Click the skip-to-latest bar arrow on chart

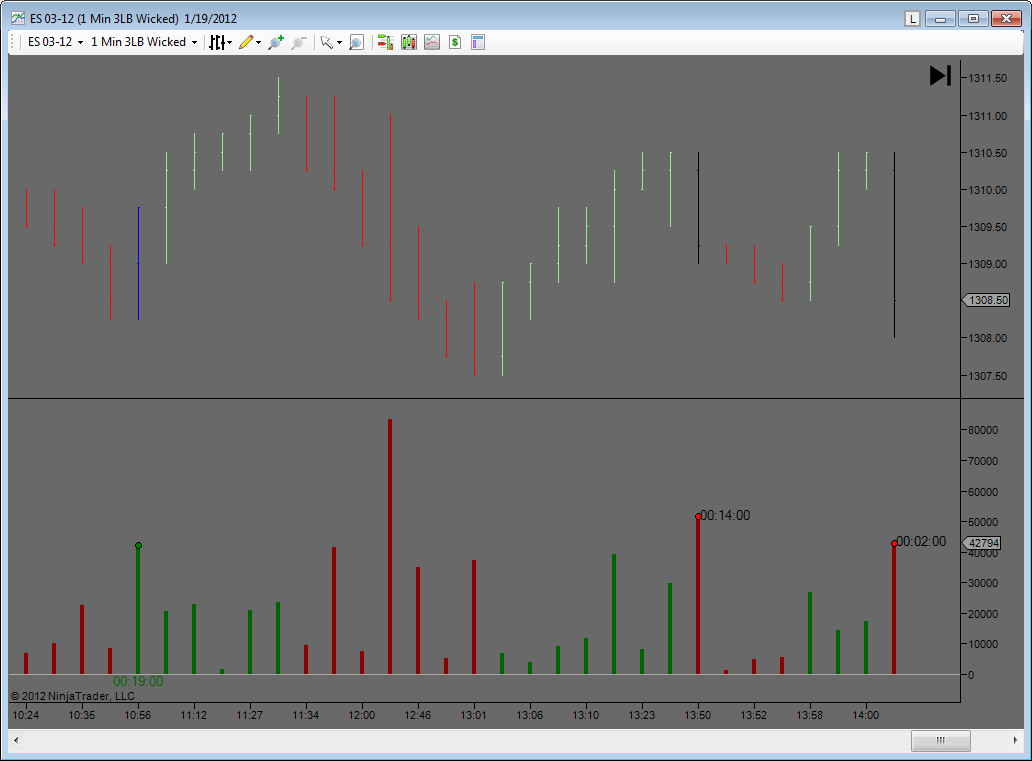click(941, 76)
